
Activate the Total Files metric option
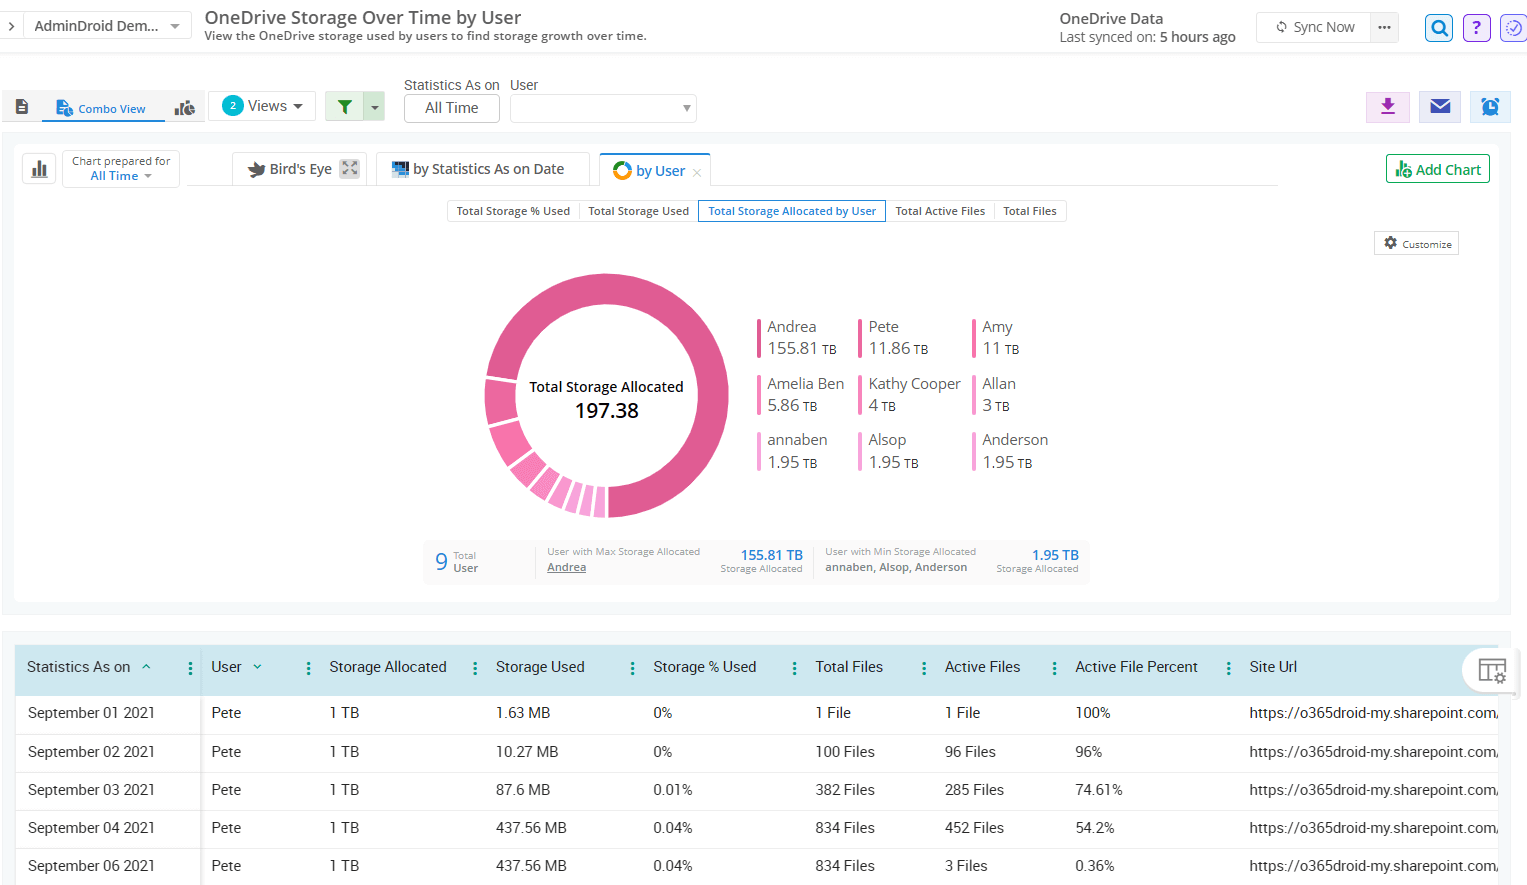pyautogui.click(x=1029, y=211)
